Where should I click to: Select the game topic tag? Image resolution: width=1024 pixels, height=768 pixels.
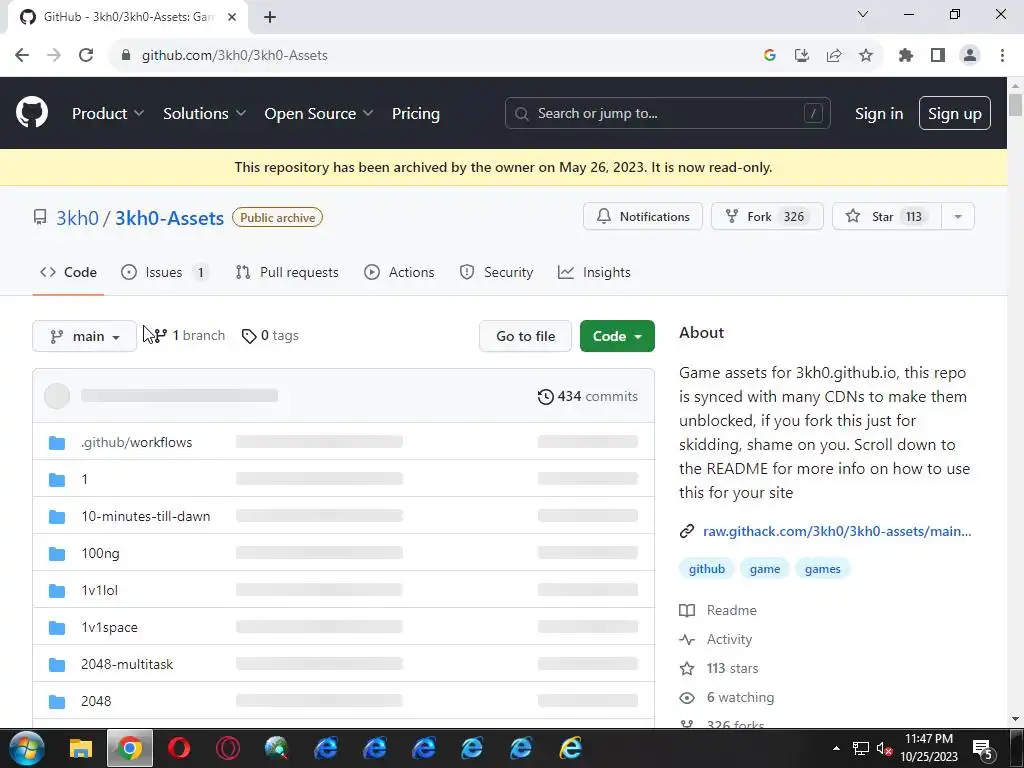tap(765, 569)
